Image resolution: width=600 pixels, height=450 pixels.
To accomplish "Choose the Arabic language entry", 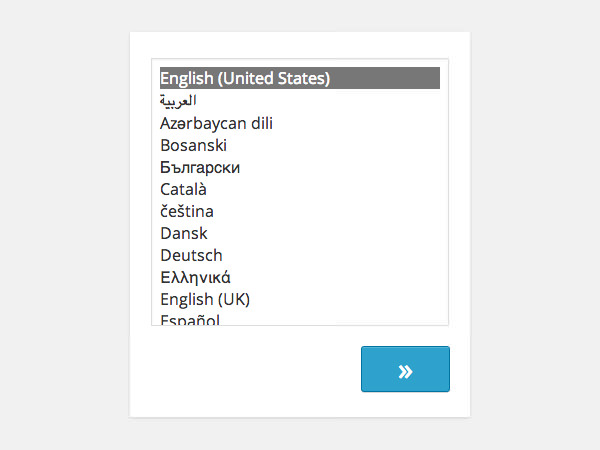I will tap(178, 101).
